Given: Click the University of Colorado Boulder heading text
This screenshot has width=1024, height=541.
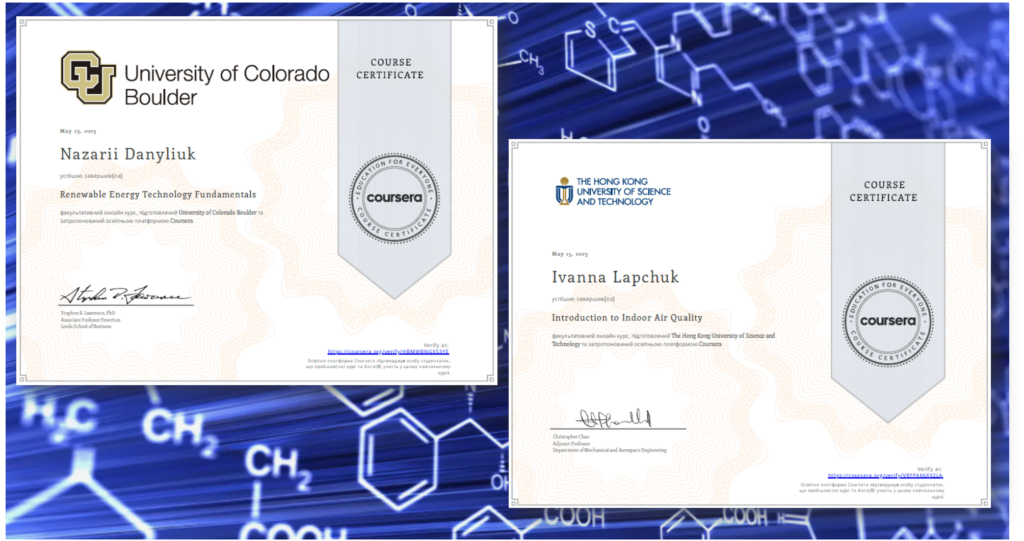Looking at the screenshot, I should coord(226,85).
